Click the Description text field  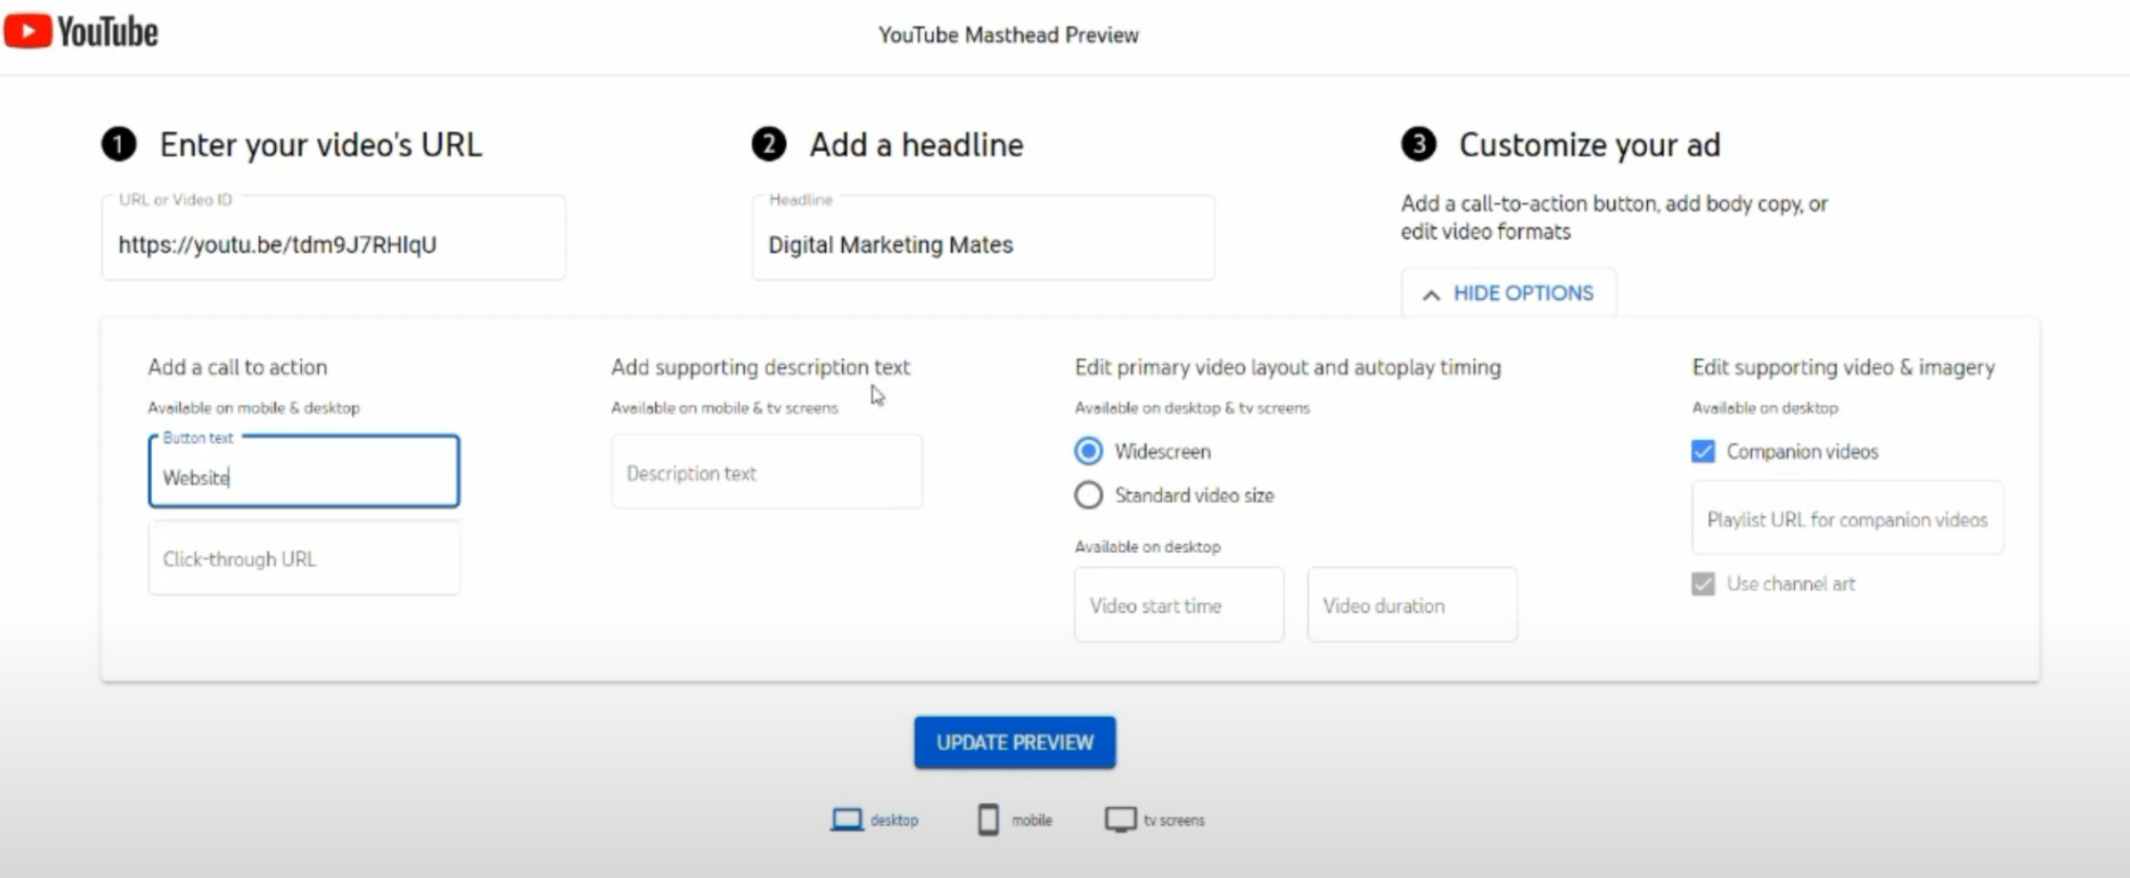767,472
